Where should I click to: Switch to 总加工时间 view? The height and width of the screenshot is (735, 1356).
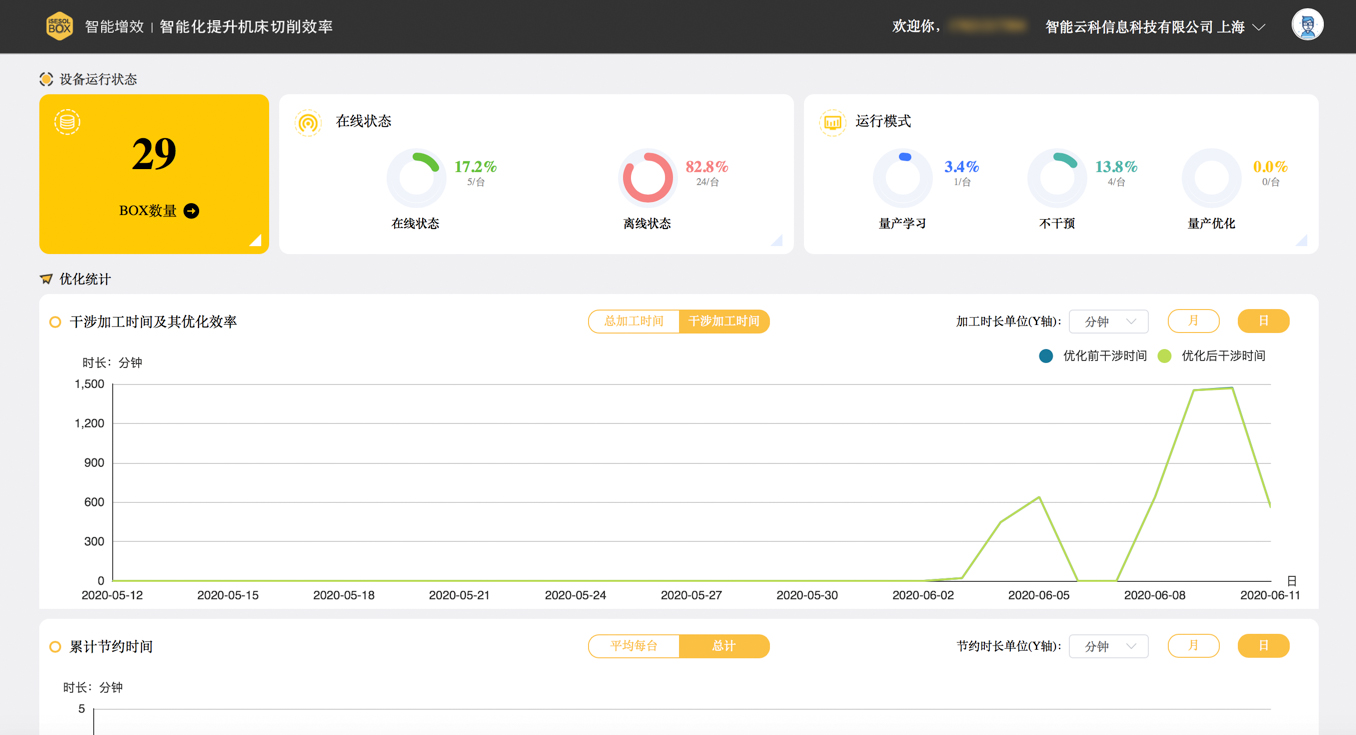click(x=634, y=321)
